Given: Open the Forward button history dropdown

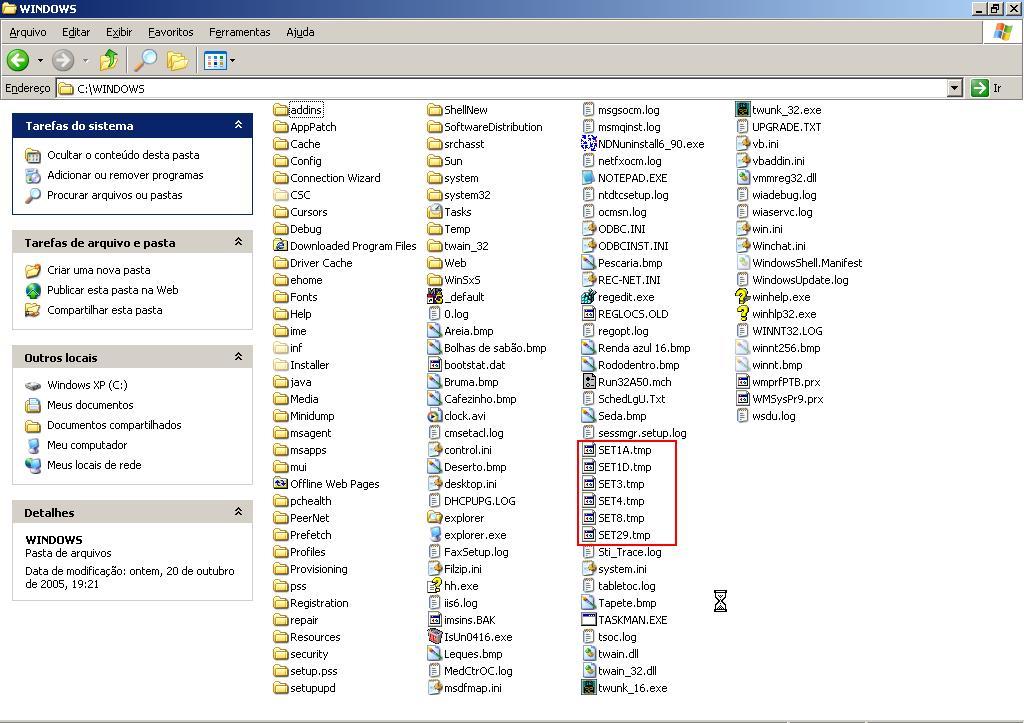Looking at the screenshot, I should coord(86,61).
